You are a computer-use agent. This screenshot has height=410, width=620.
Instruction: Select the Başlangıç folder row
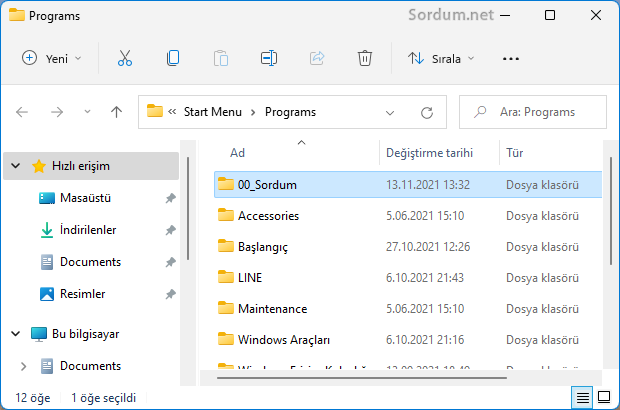408,247
